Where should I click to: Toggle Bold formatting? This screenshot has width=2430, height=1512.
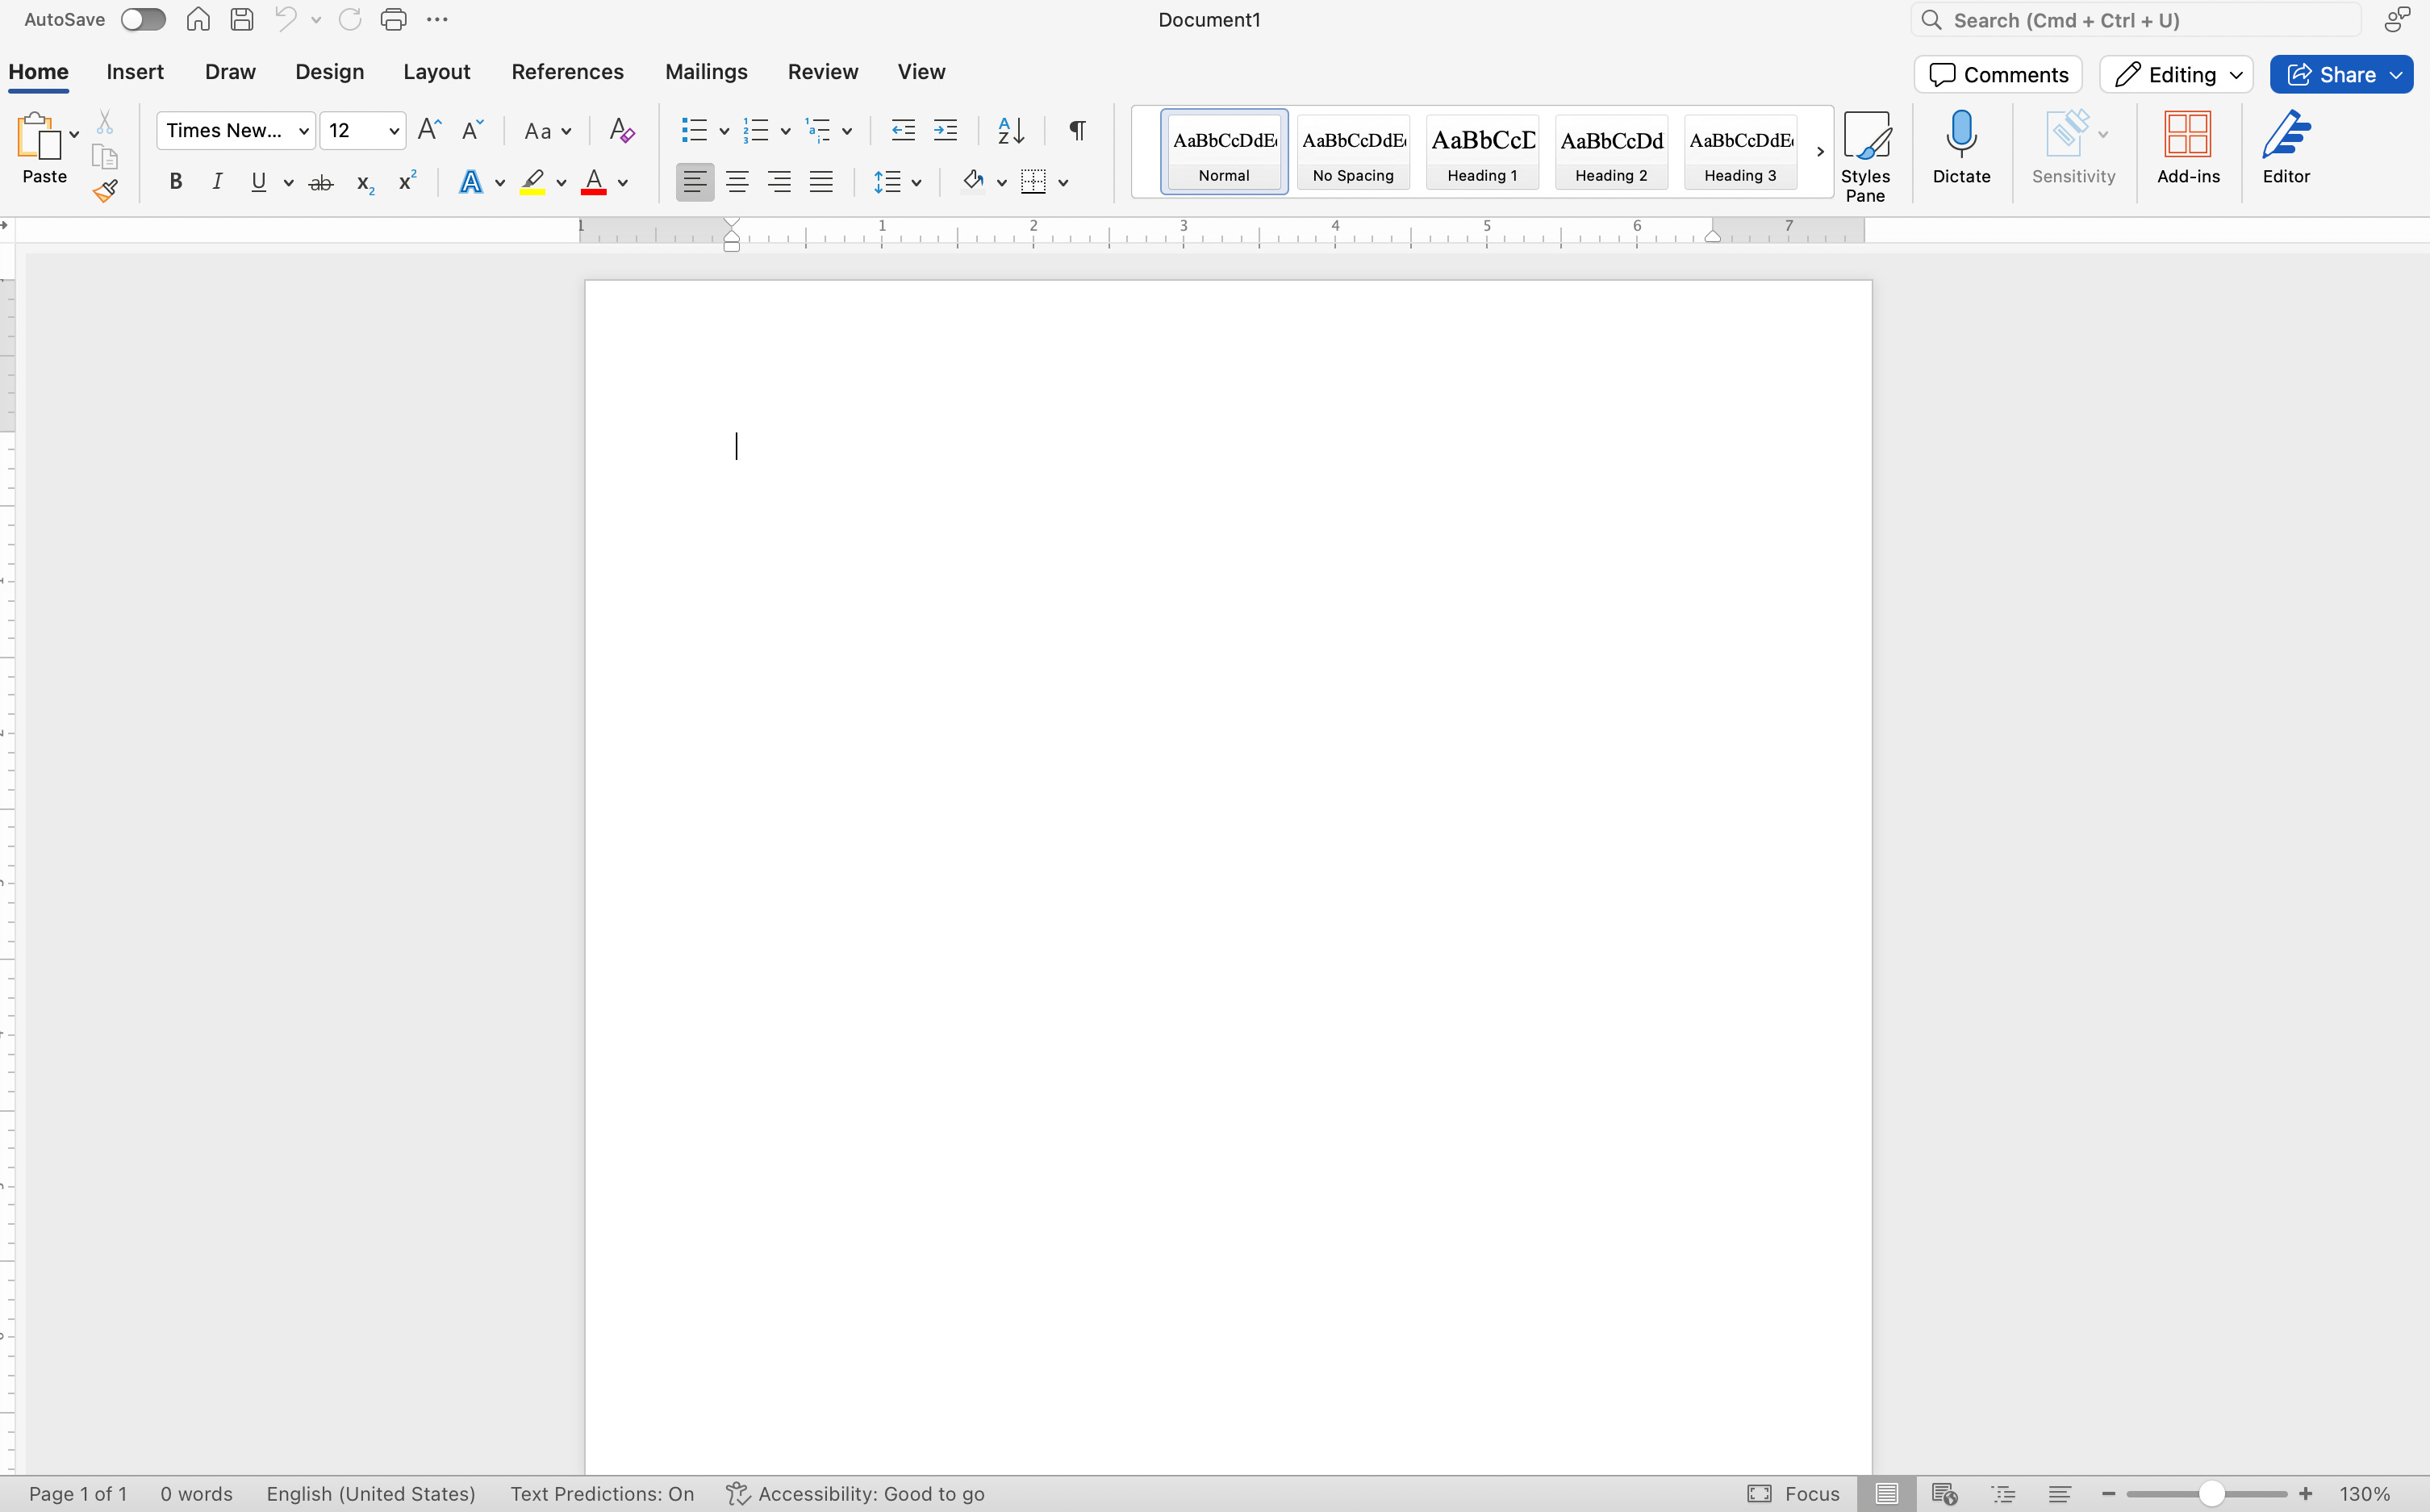tap(176, 182)
